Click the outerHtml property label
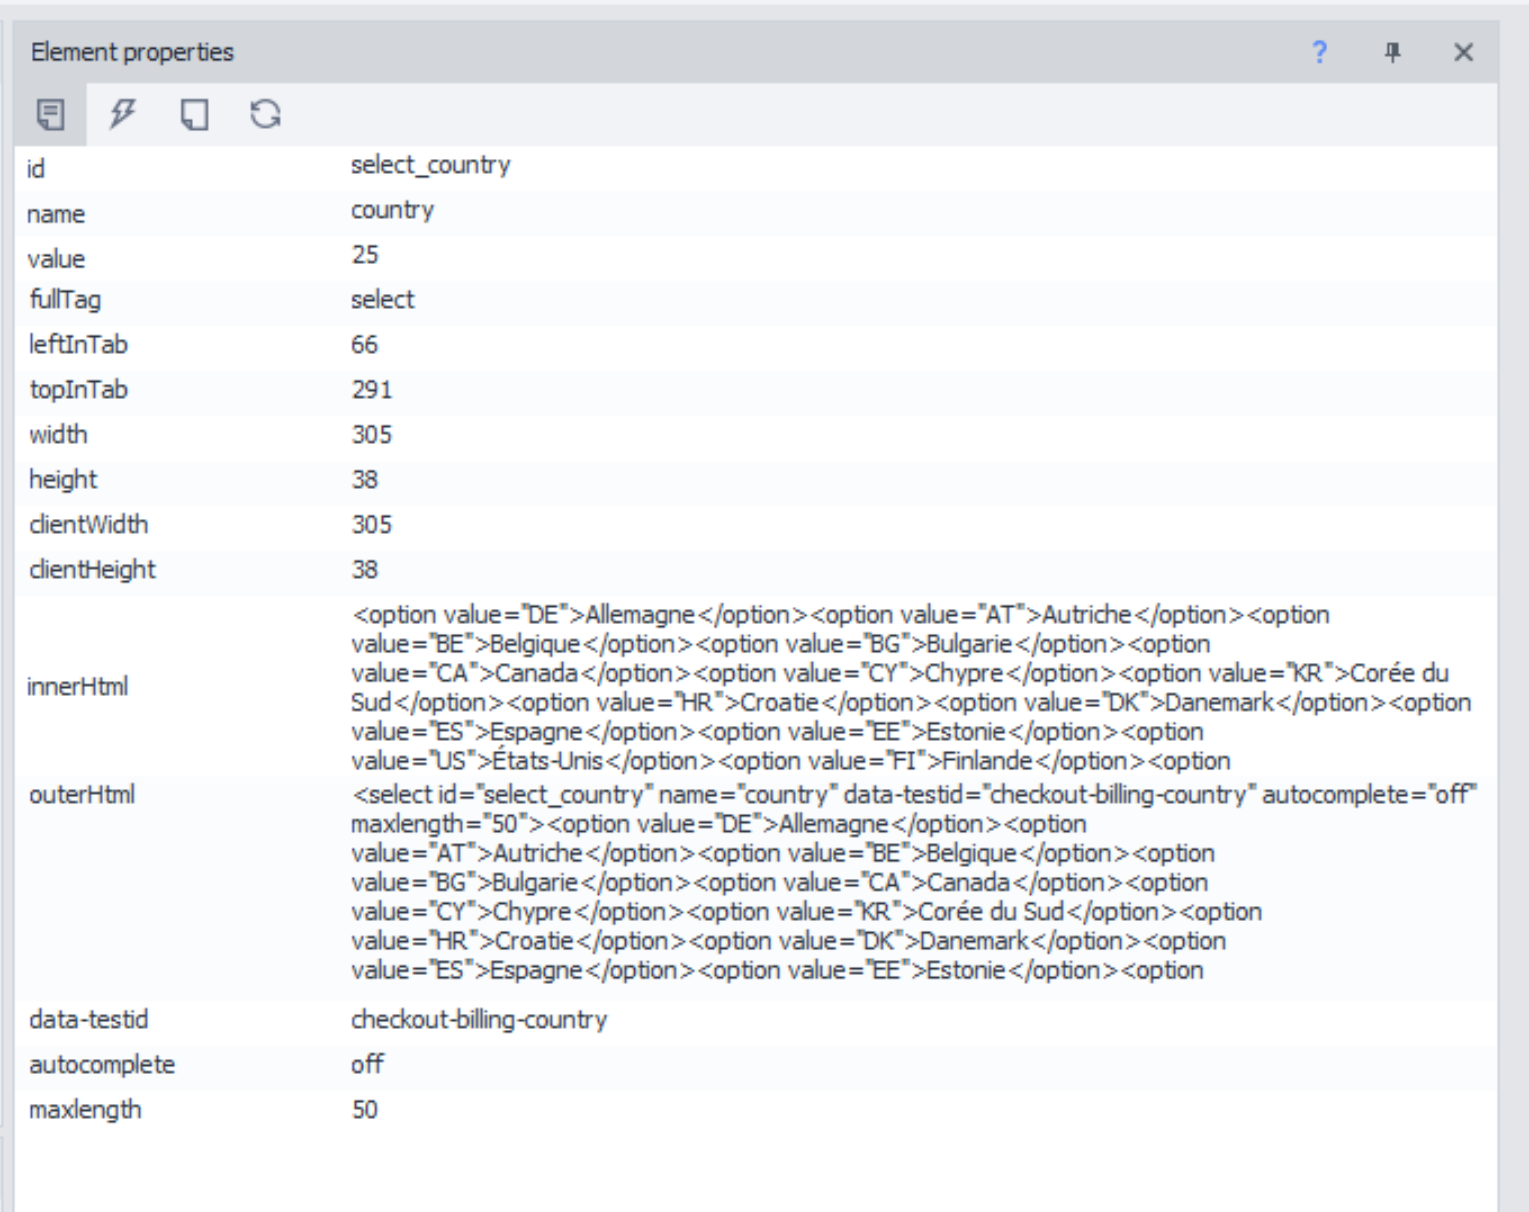Image resolution: width=1529 pixels, height=1212 pixels. 82,795
